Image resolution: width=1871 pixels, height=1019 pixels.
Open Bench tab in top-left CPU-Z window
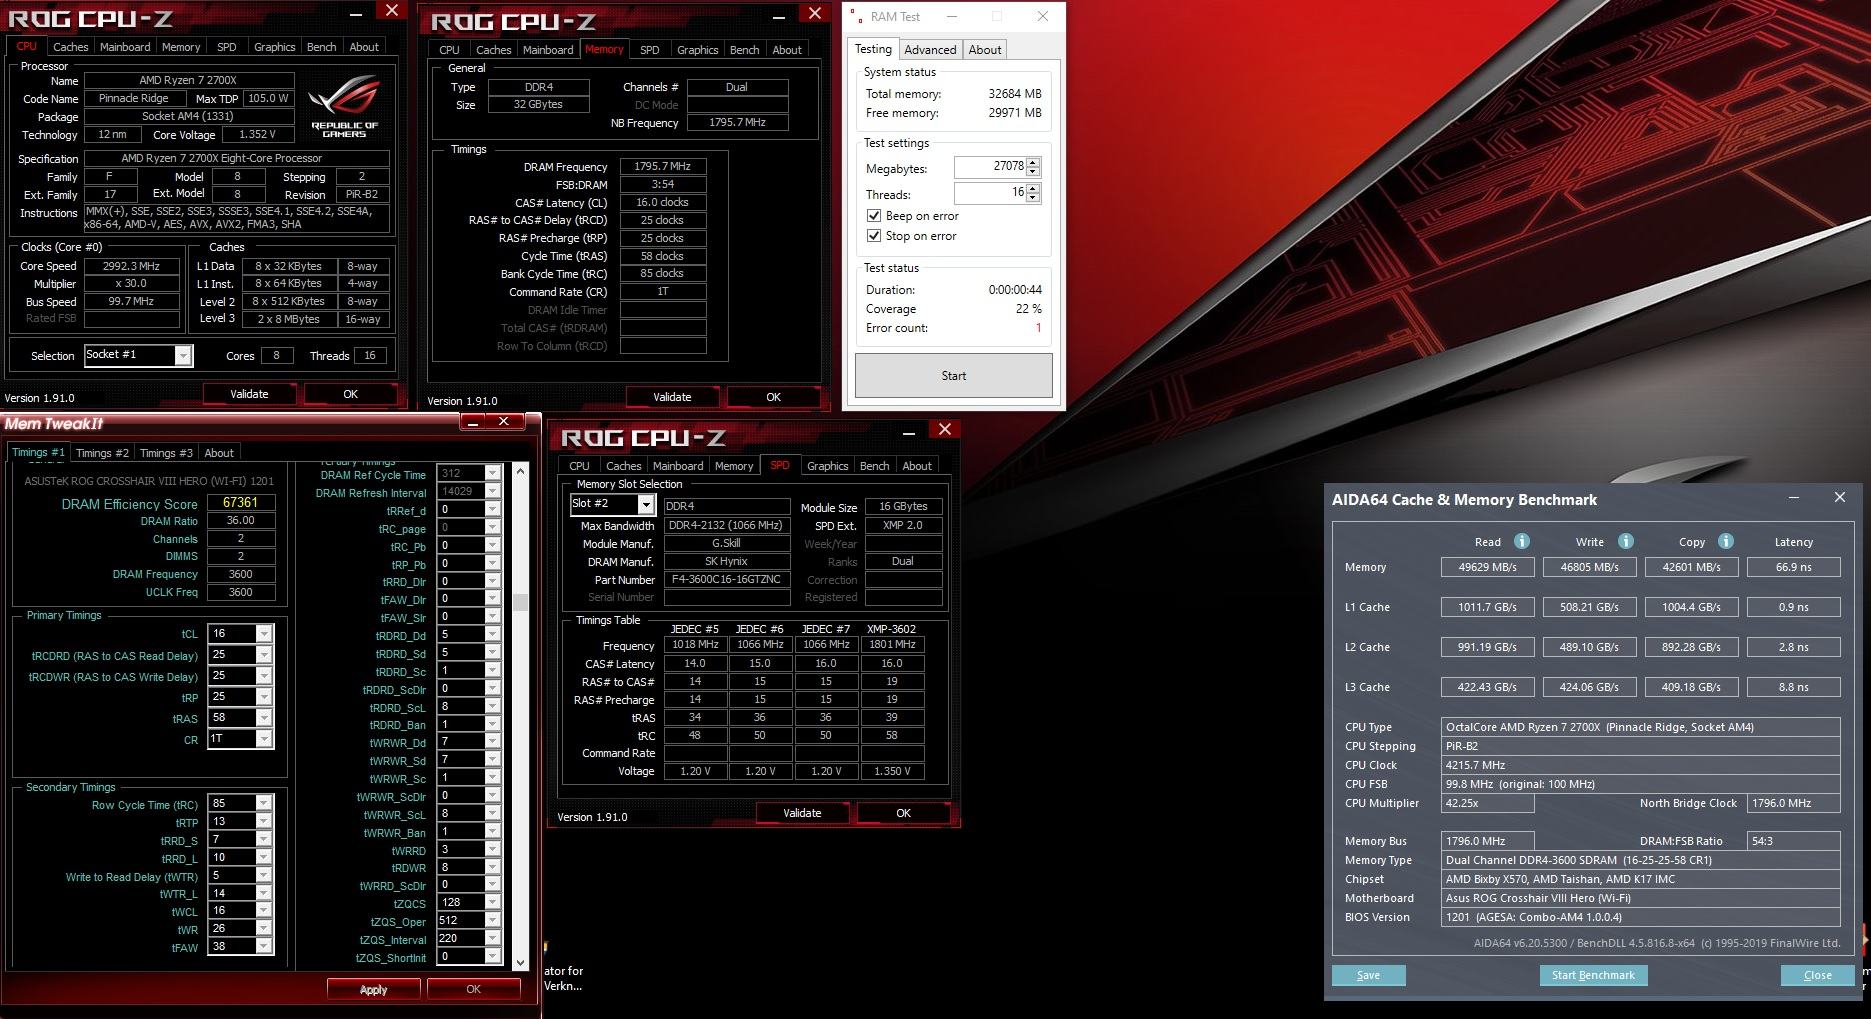tap(321, 47)
